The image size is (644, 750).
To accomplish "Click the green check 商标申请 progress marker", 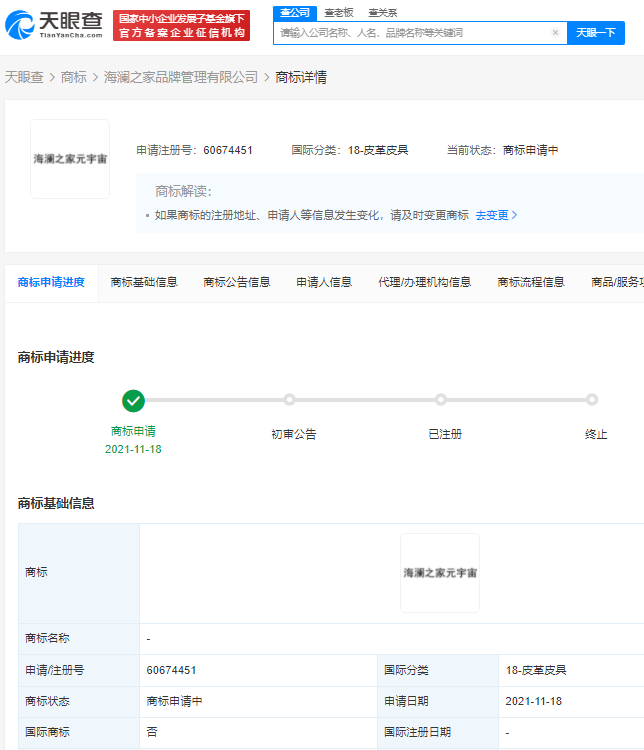I will (133, 401).
